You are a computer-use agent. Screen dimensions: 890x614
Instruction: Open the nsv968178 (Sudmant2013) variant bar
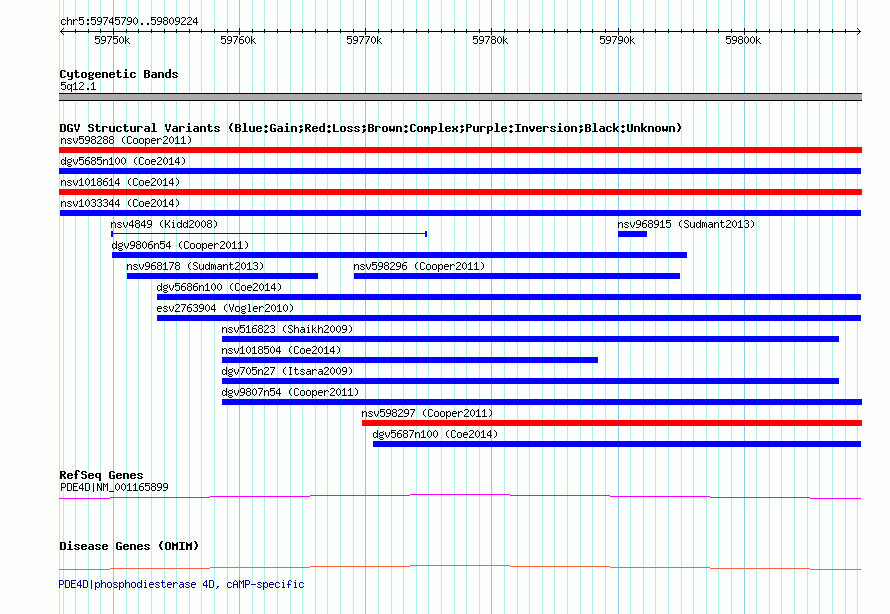222,276
